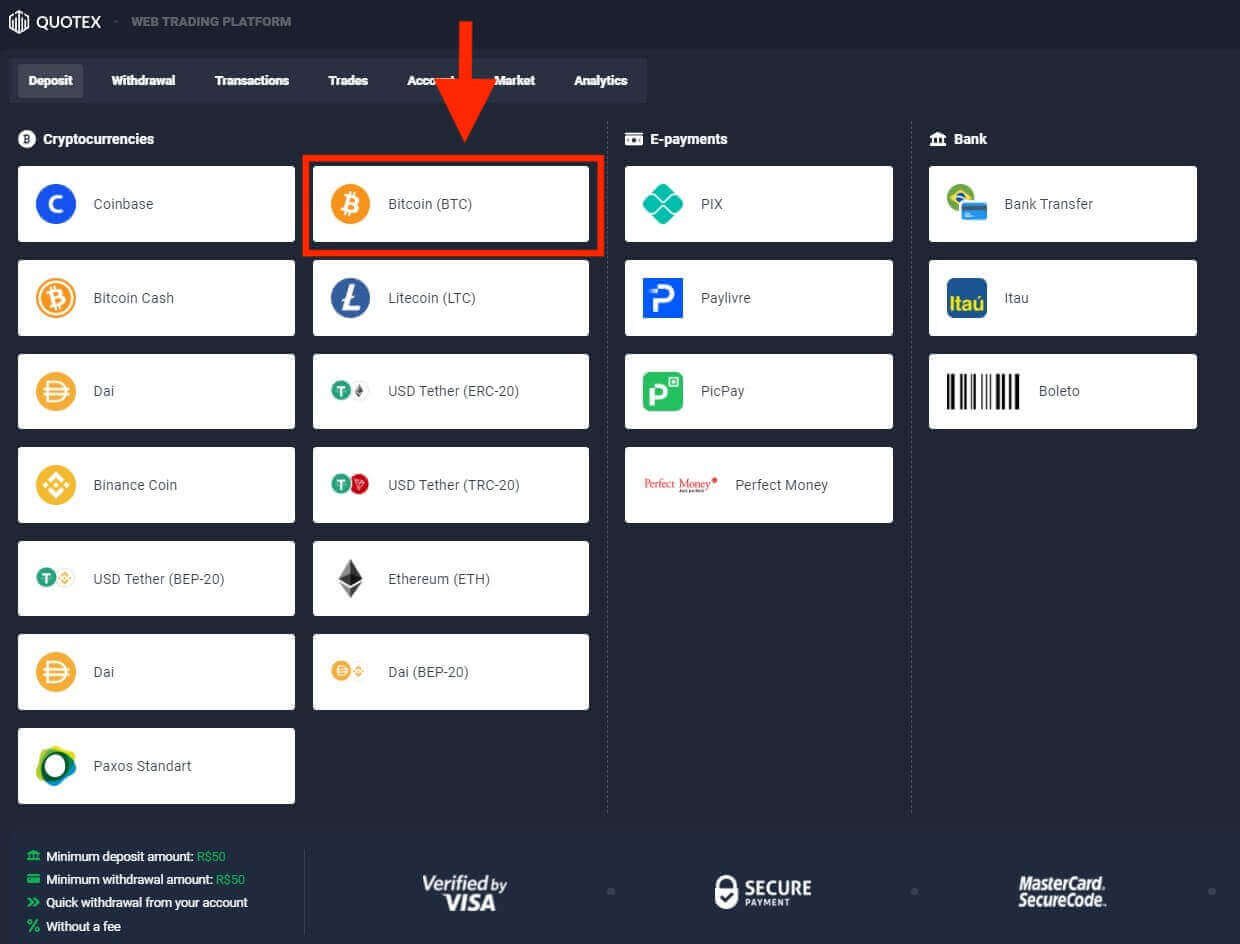The image size is (1240, 944).
Task: Click the Coinbase logo icon
Action: click(56, 204)
